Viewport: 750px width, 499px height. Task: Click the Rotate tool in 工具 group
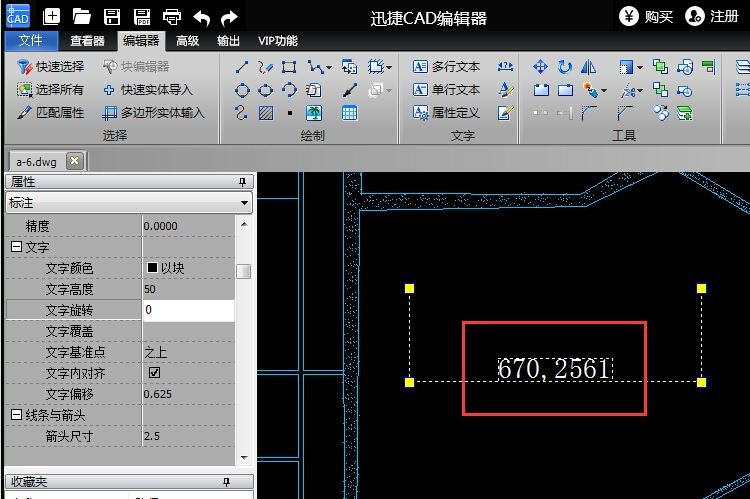(565, 67)
